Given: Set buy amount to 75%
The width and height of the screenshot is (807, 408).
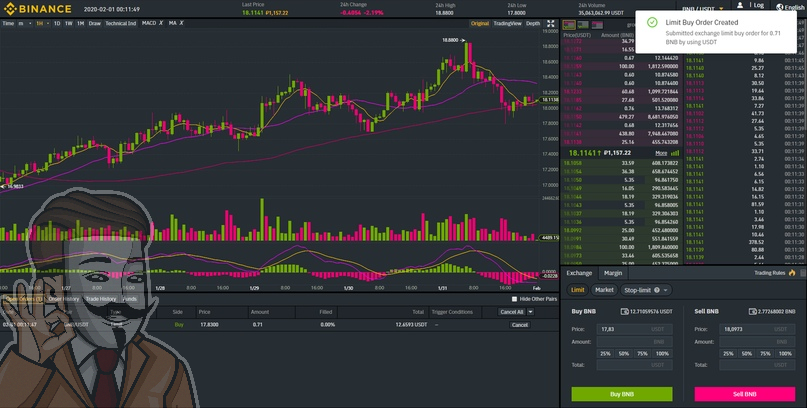Looking at the screenshot, I should click(x=642, y=353).
